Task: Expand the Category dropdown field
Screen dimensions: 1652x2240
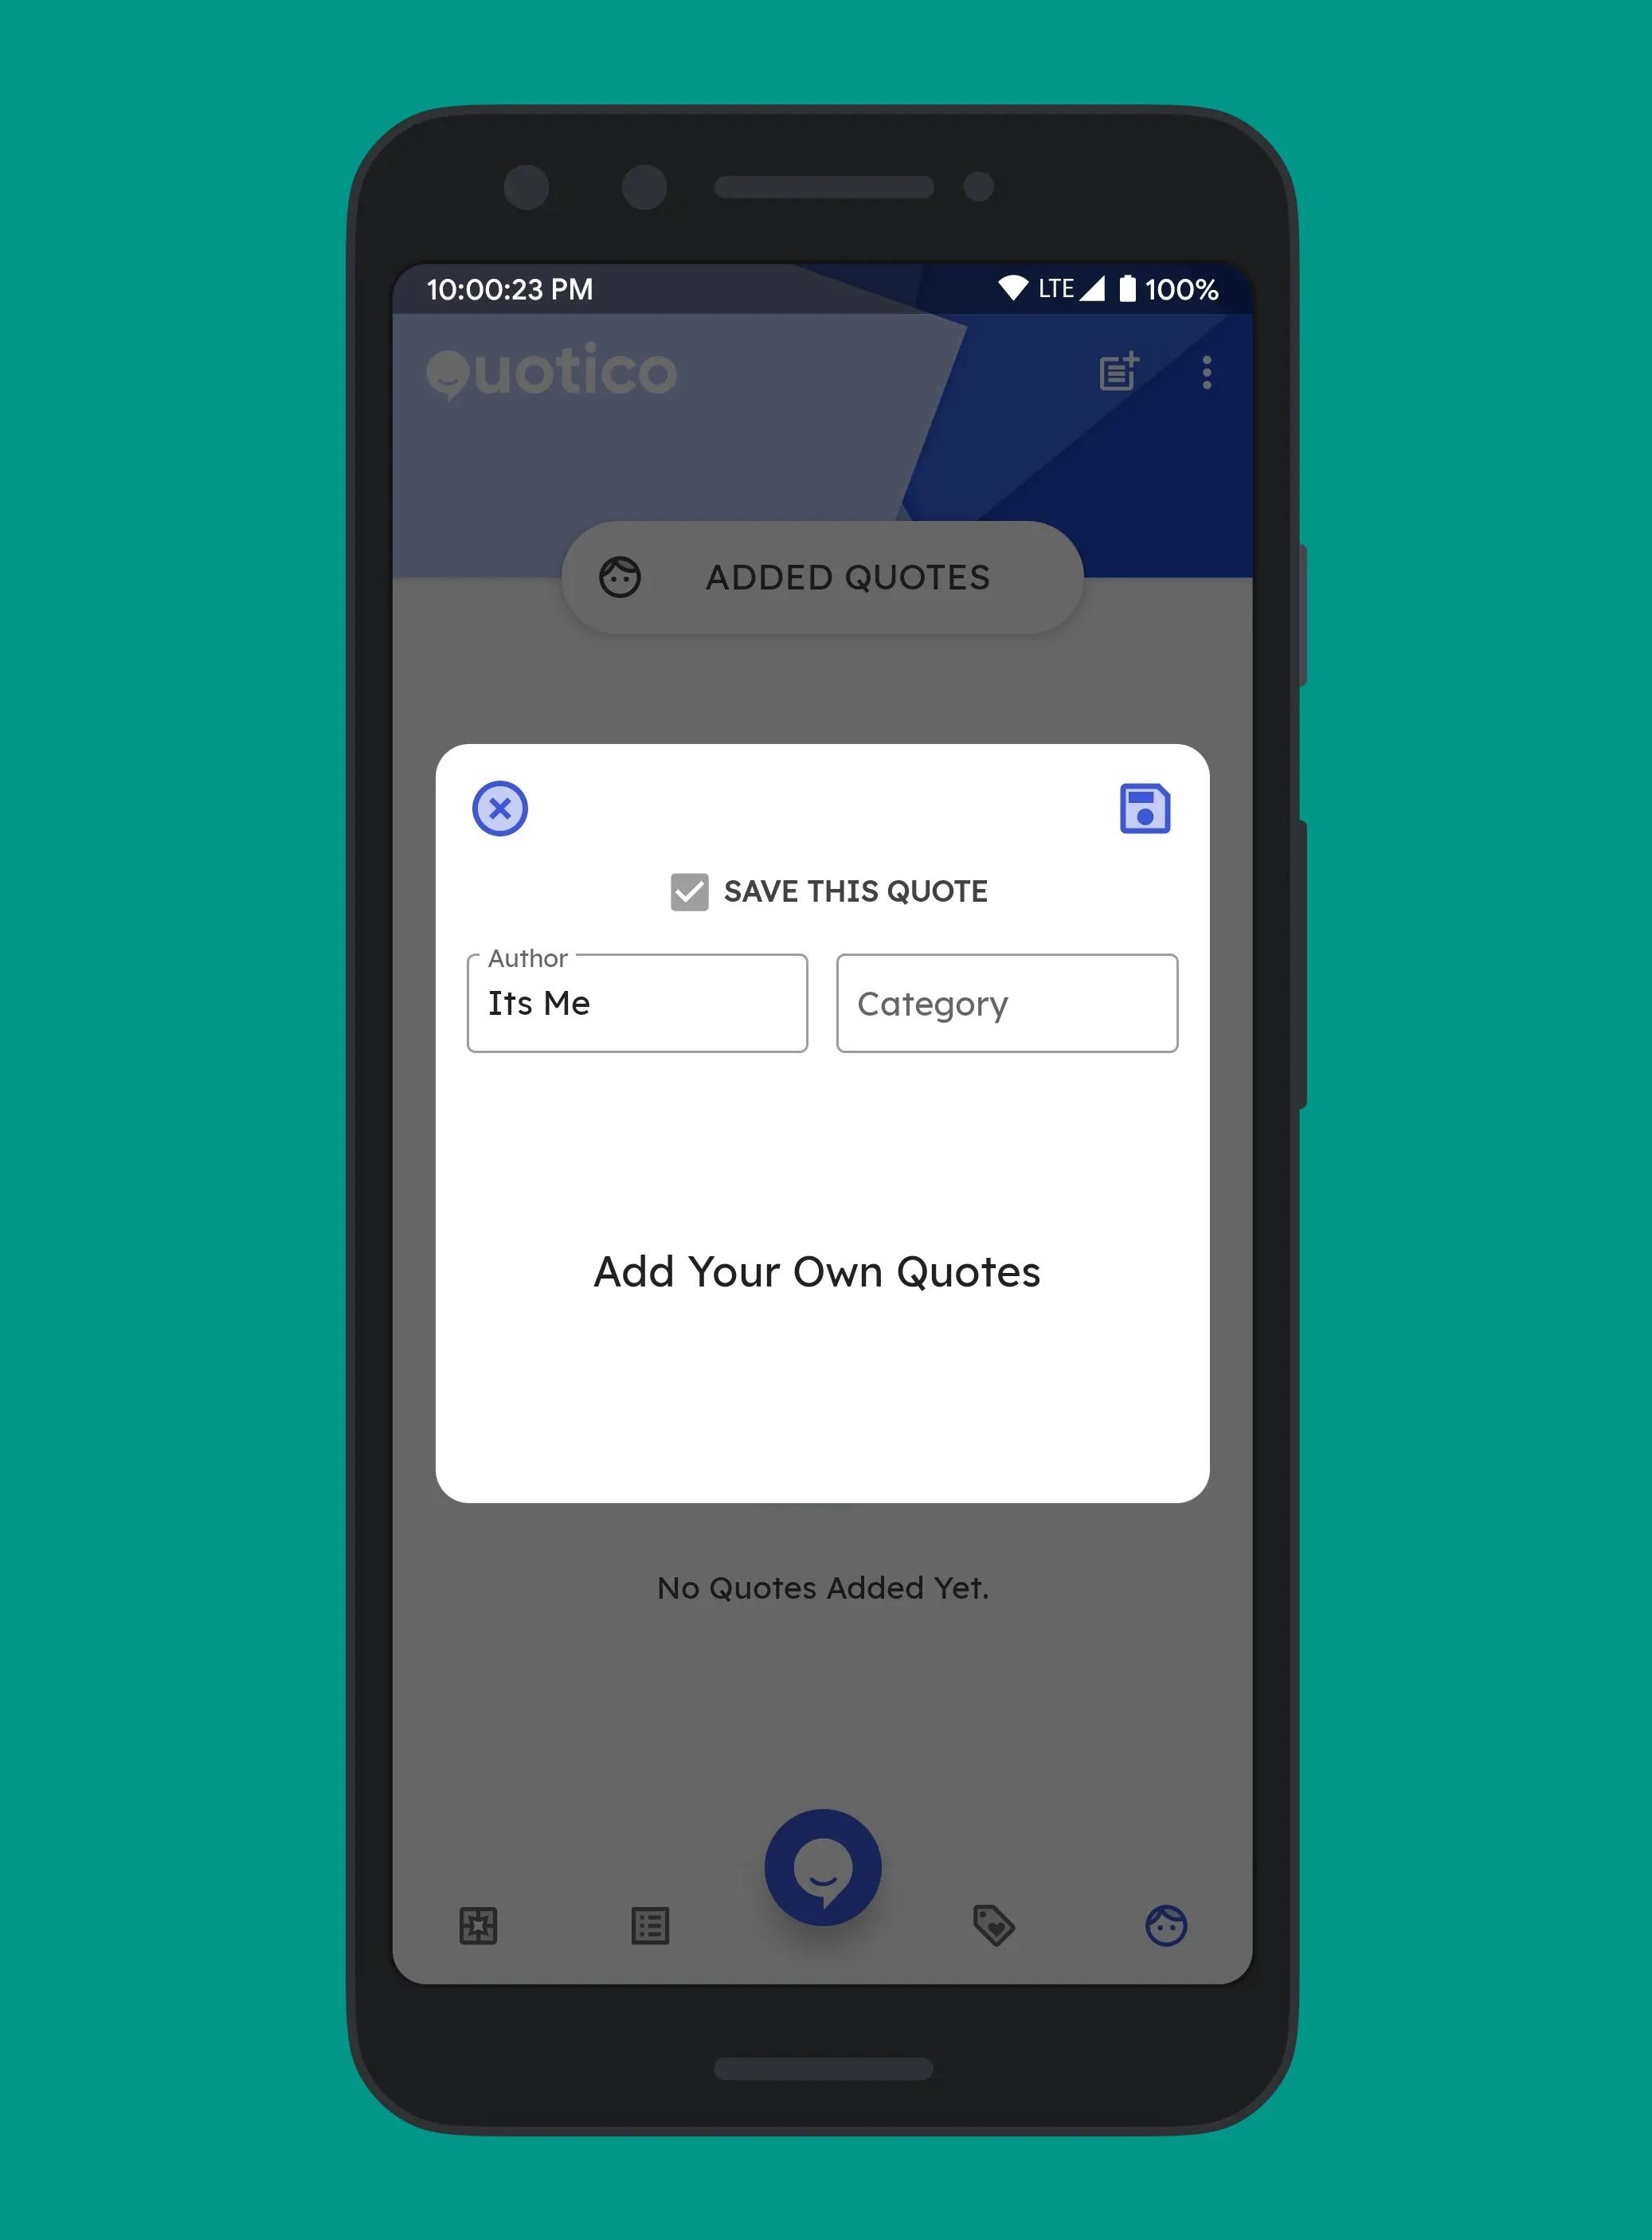Action: [x=1007, y=1004]
